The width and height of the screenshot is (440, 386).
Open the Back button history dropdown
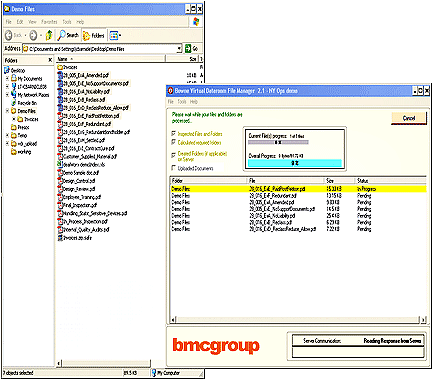25,35
